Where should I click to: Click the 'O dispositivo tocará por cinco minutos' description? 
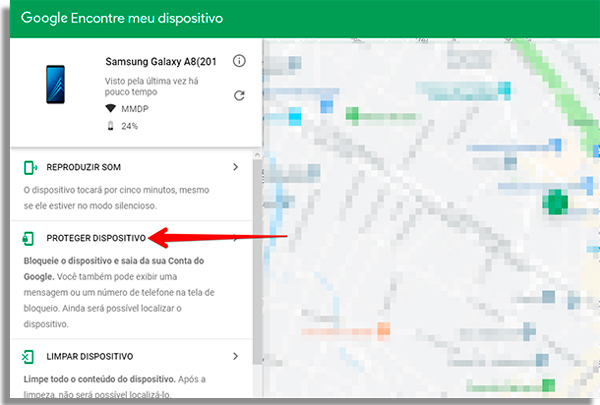tap(116, 198)
